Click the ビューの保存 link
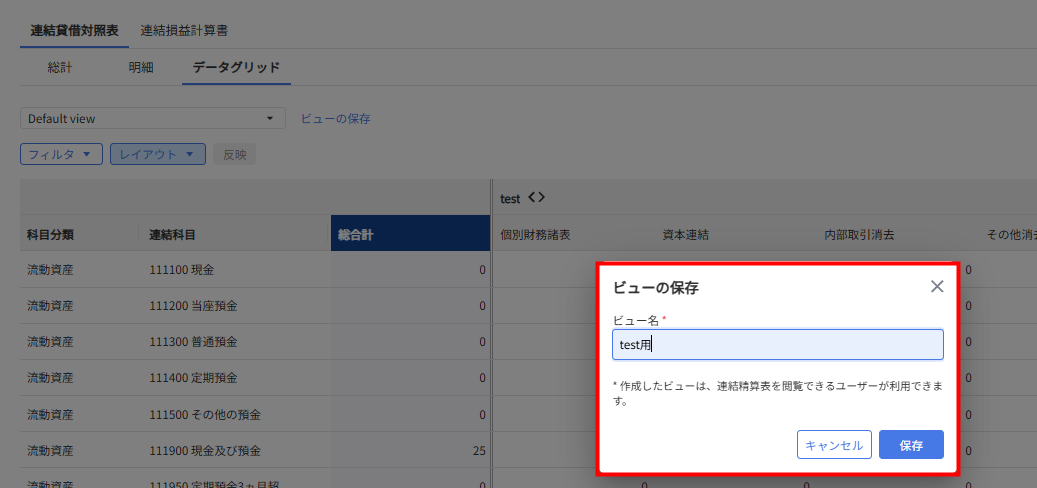This screenshot has height=488, width=1037. click(x=336, y=118)
